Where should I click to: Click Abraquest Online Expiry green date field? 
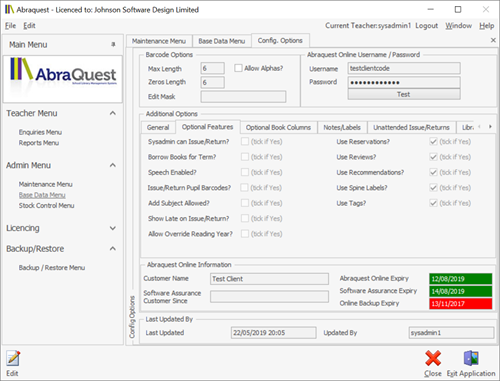pyautogui.click(x=461, y=279)
